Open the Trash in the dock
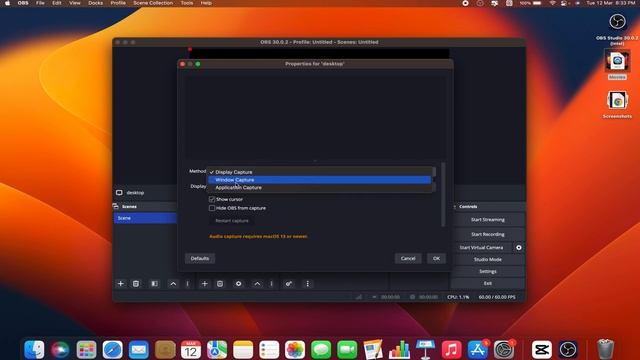This screenshot has width=640, height=360. [x=605, y=349]
